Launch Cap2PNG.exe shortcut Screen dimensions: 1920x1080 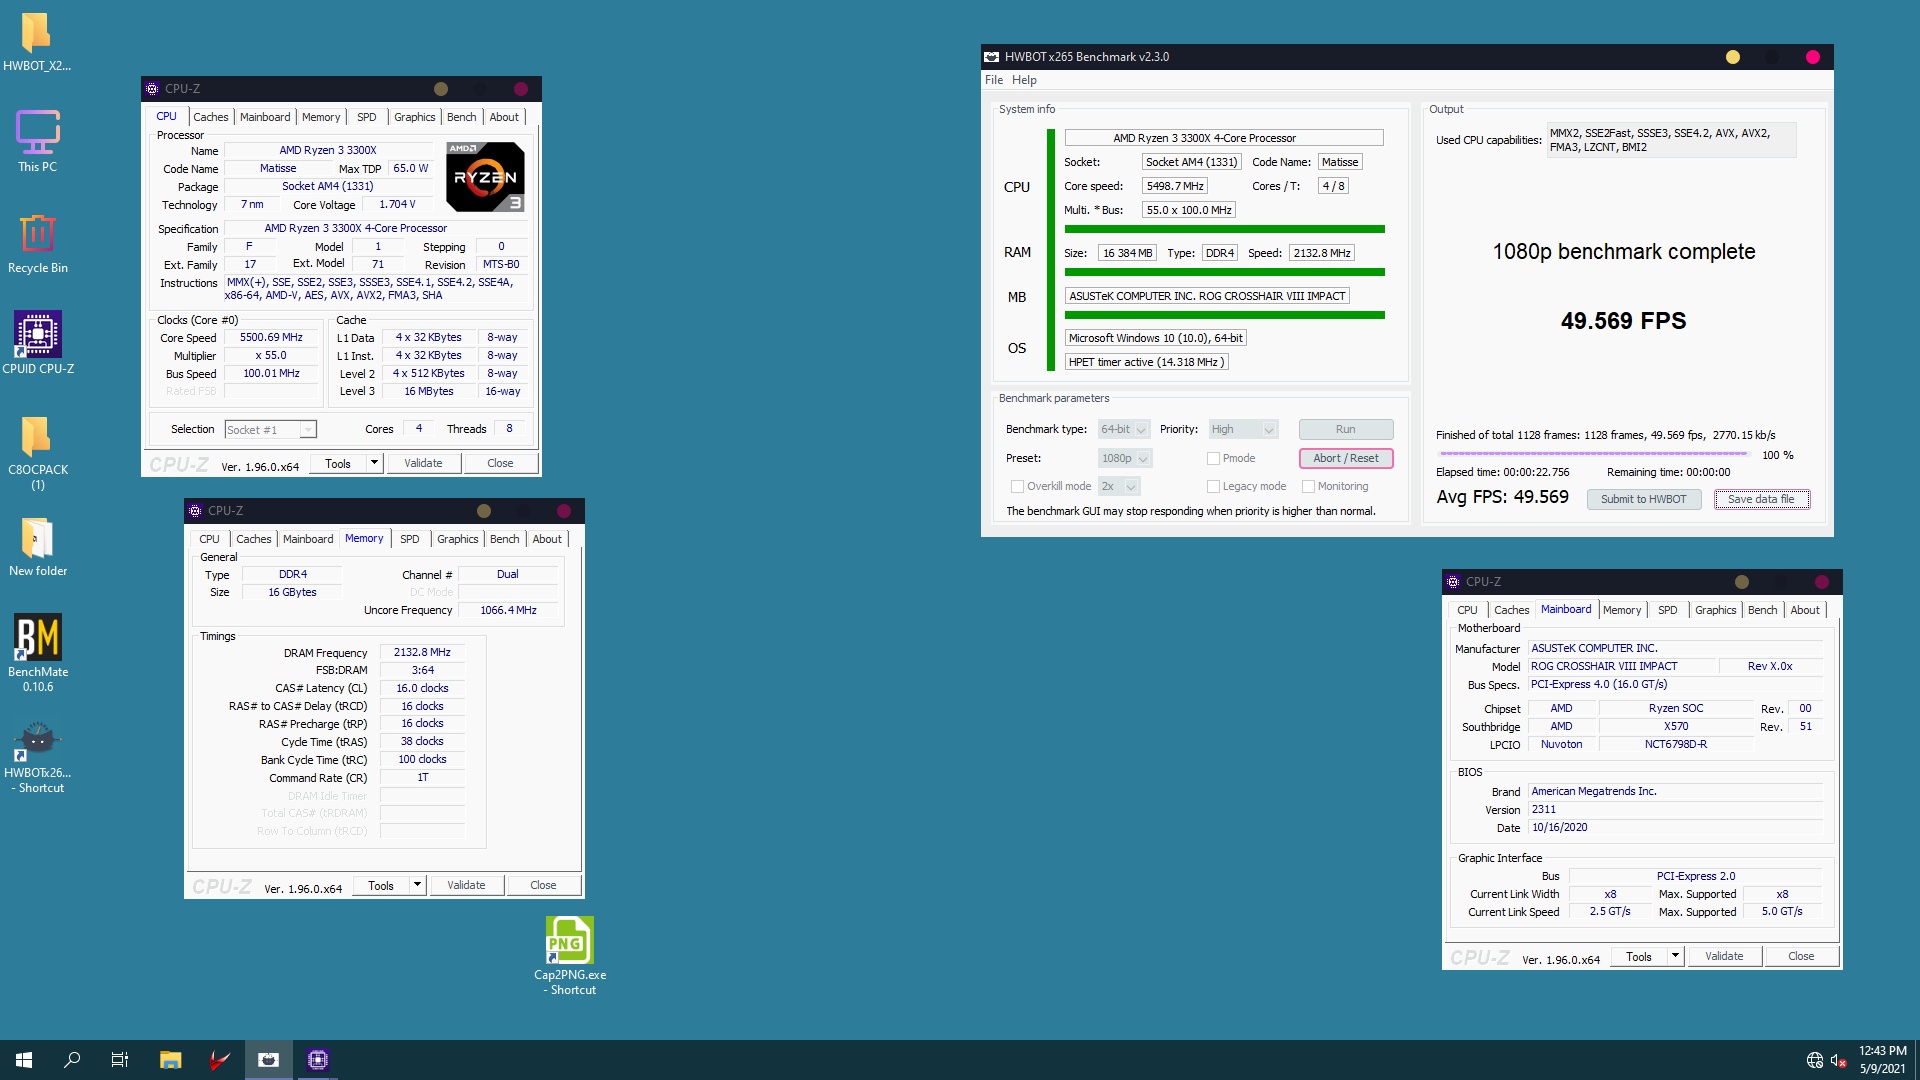569,957
